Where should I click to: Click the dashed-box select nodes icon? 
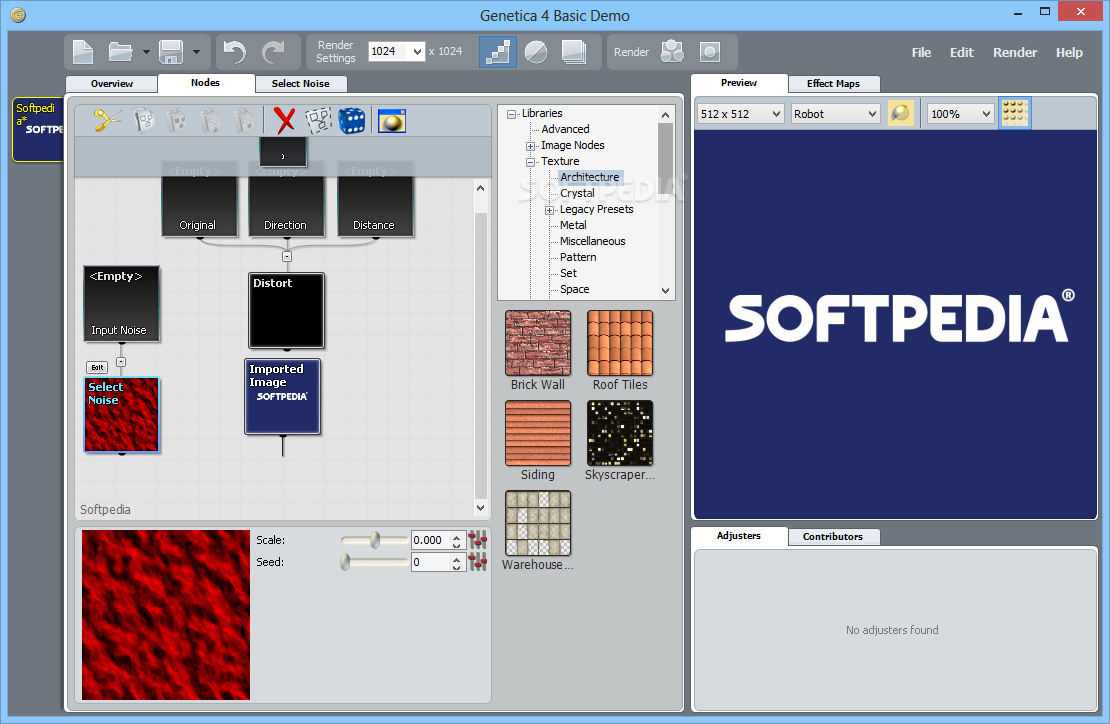coord(319,120)
